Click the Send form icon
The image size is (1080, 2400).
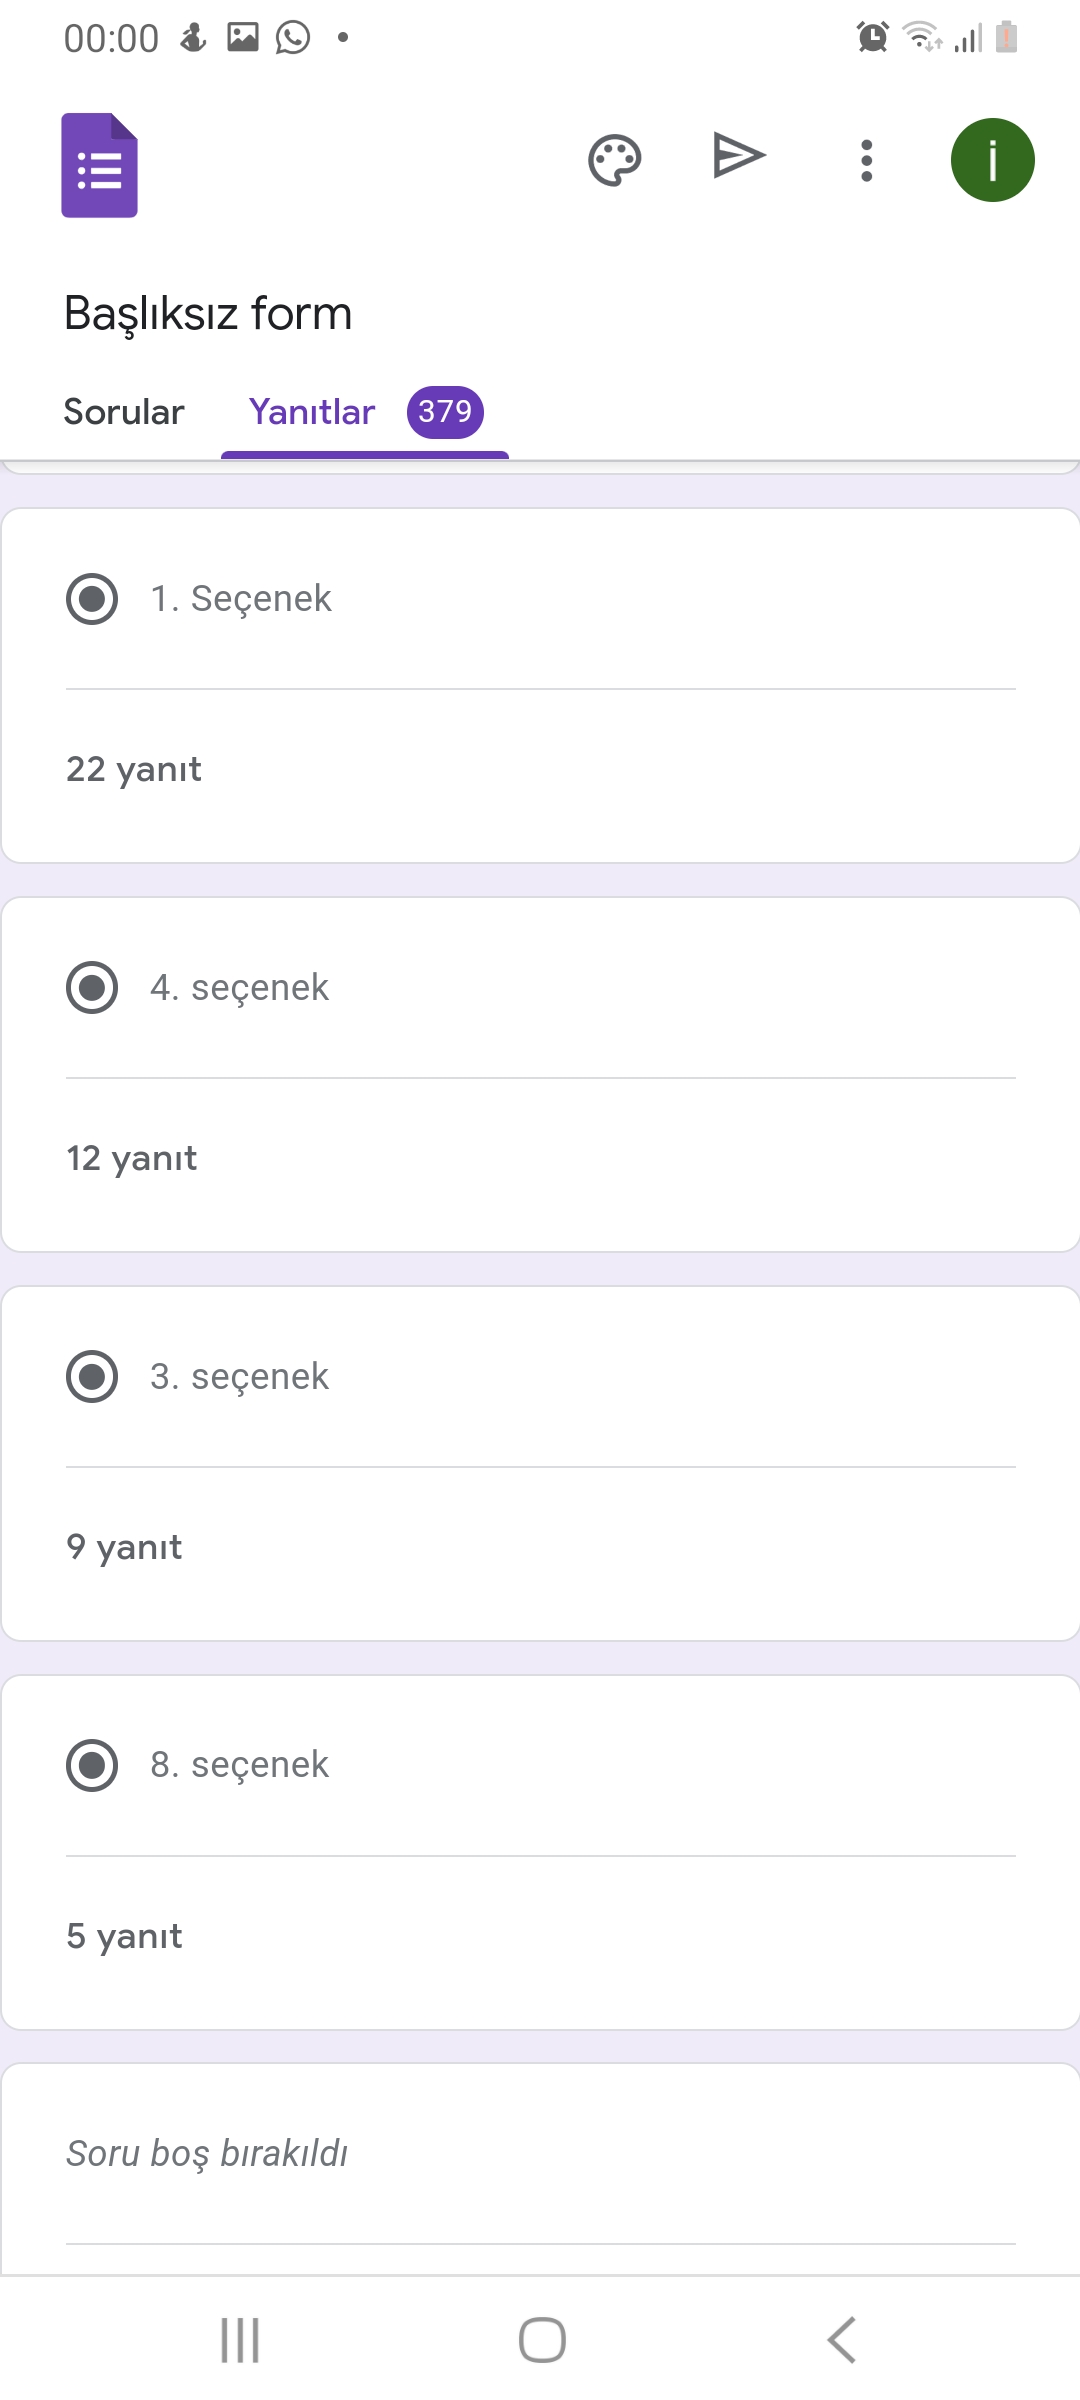[738, 158]
